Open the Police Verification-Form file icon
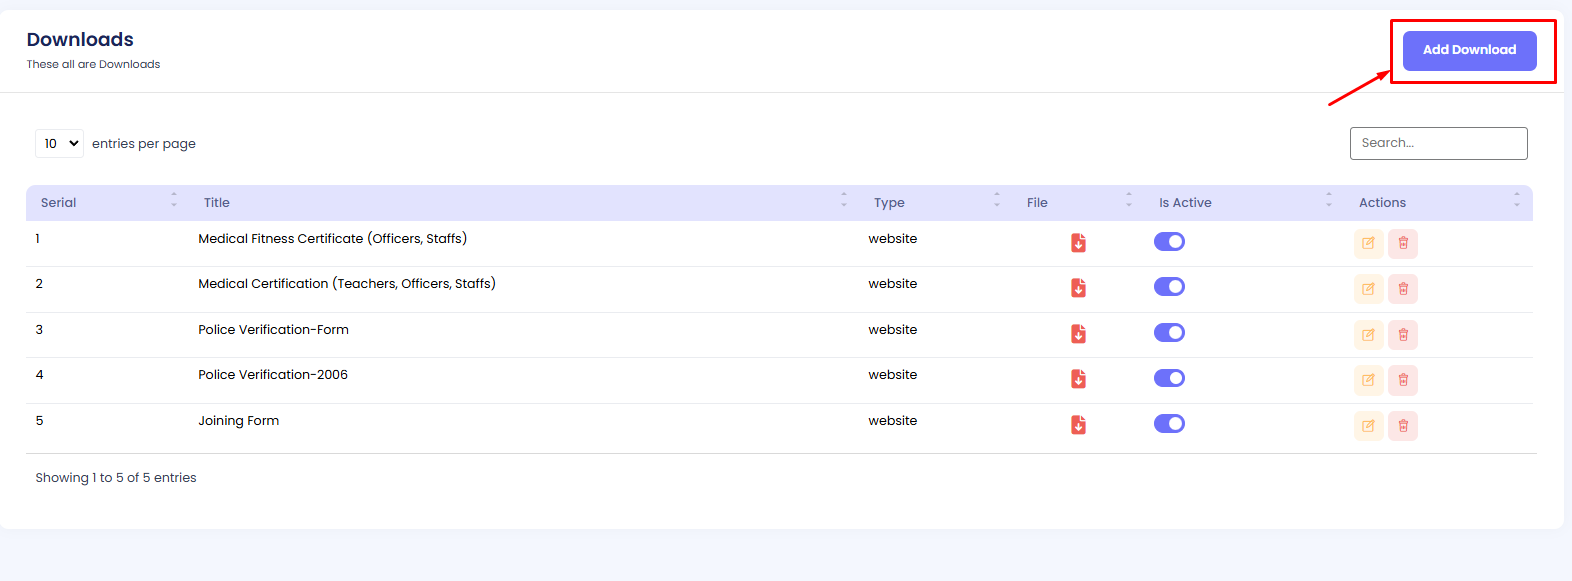Image resolution: width=1572 pixels, height=581 pixels. tap(1078, 334)
